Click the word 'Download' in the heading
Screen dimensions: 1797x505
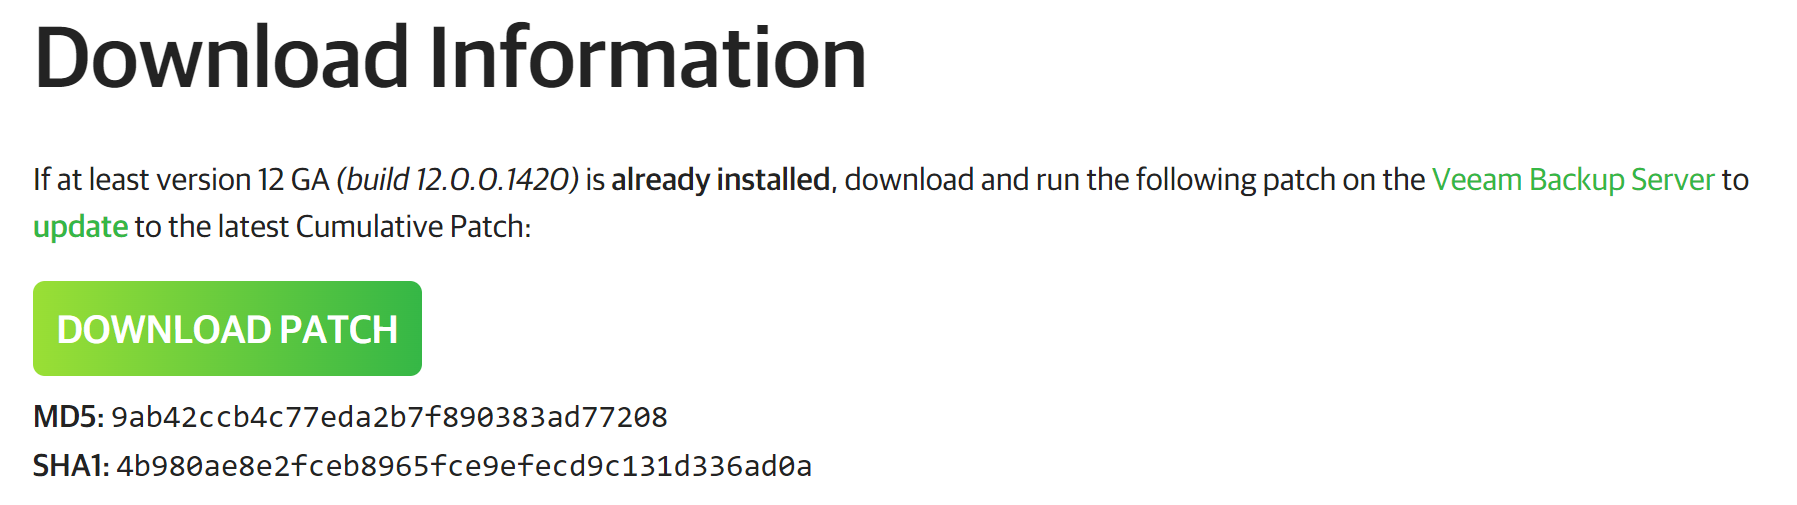[222, 57]
